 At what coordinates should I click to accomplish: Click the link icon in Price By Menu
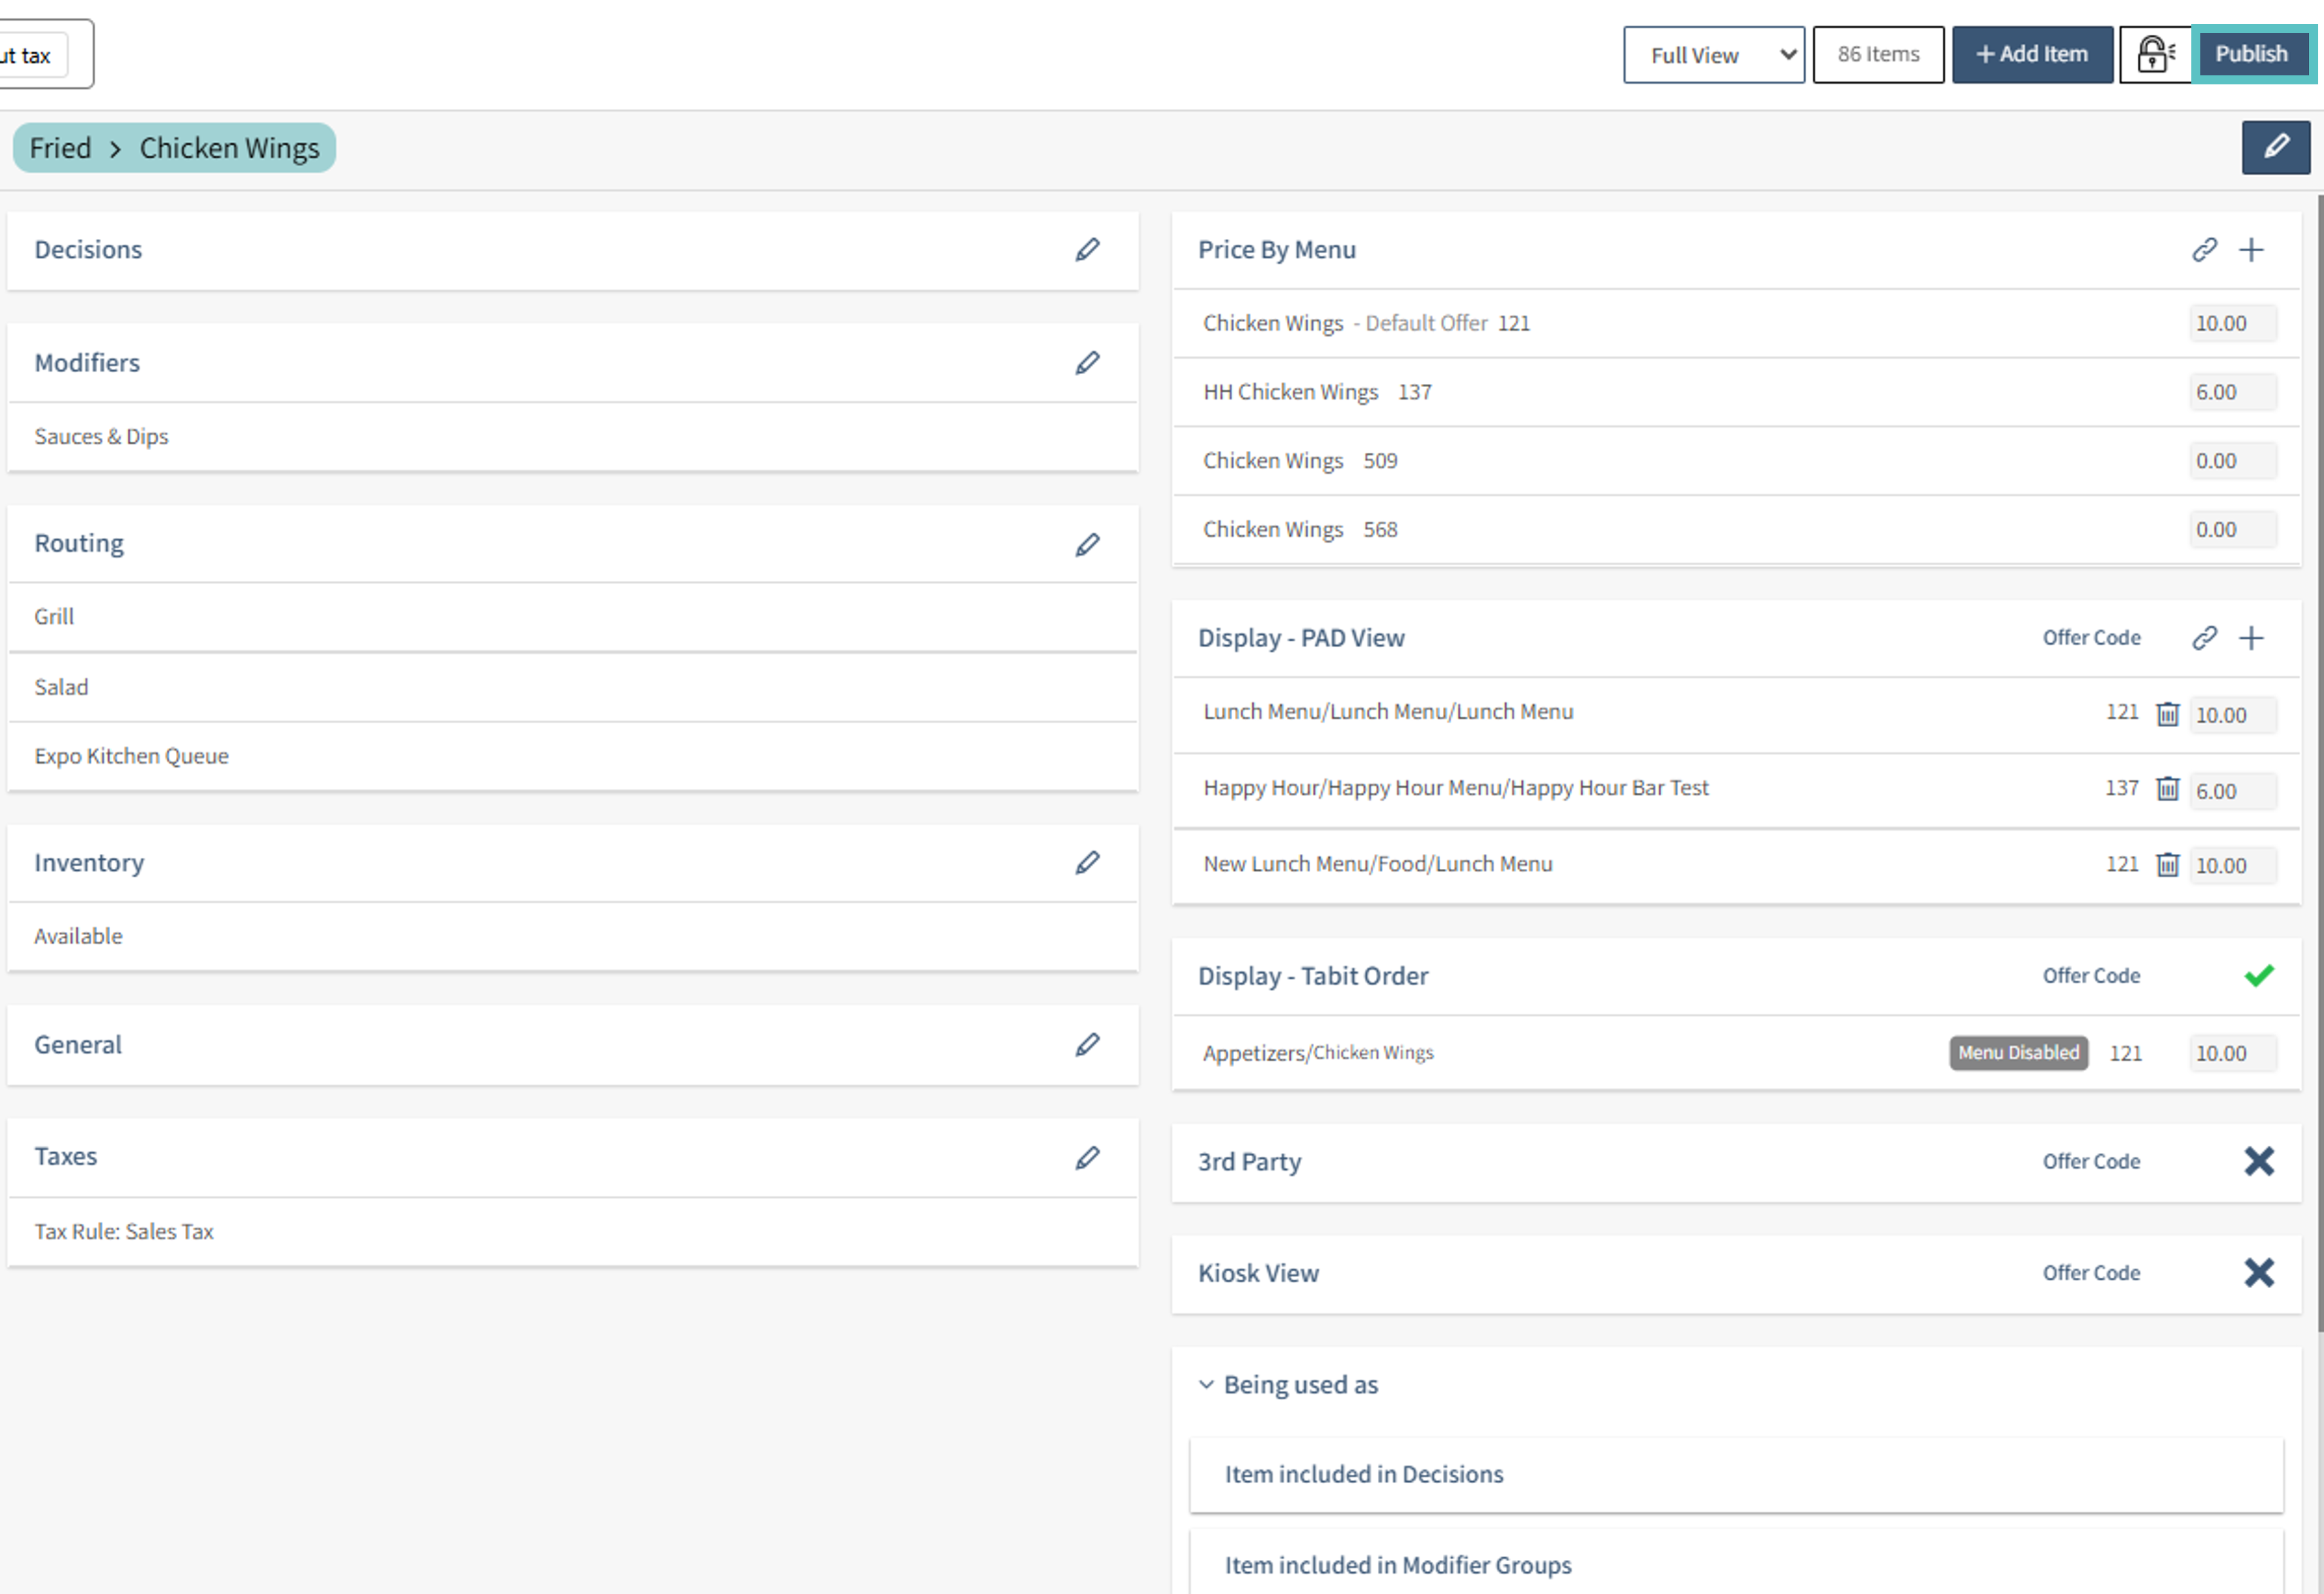(x=2204, y=249)
